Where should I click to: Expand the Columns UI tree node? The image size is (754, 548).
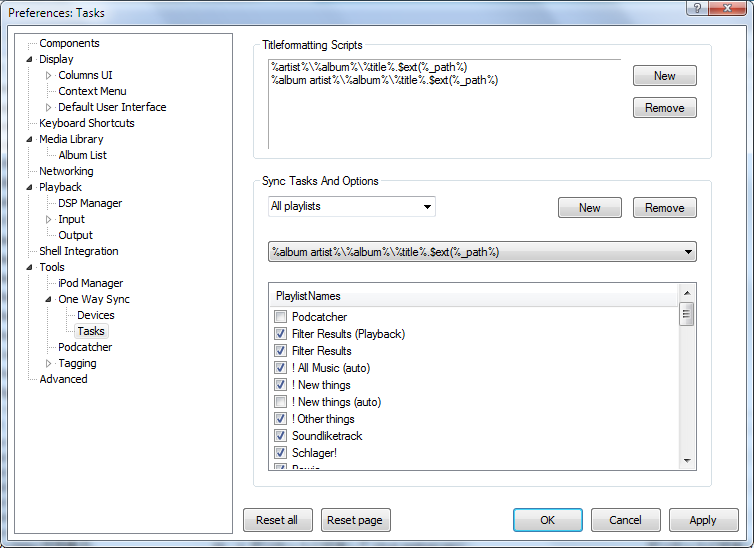click(x=49, y=75)
